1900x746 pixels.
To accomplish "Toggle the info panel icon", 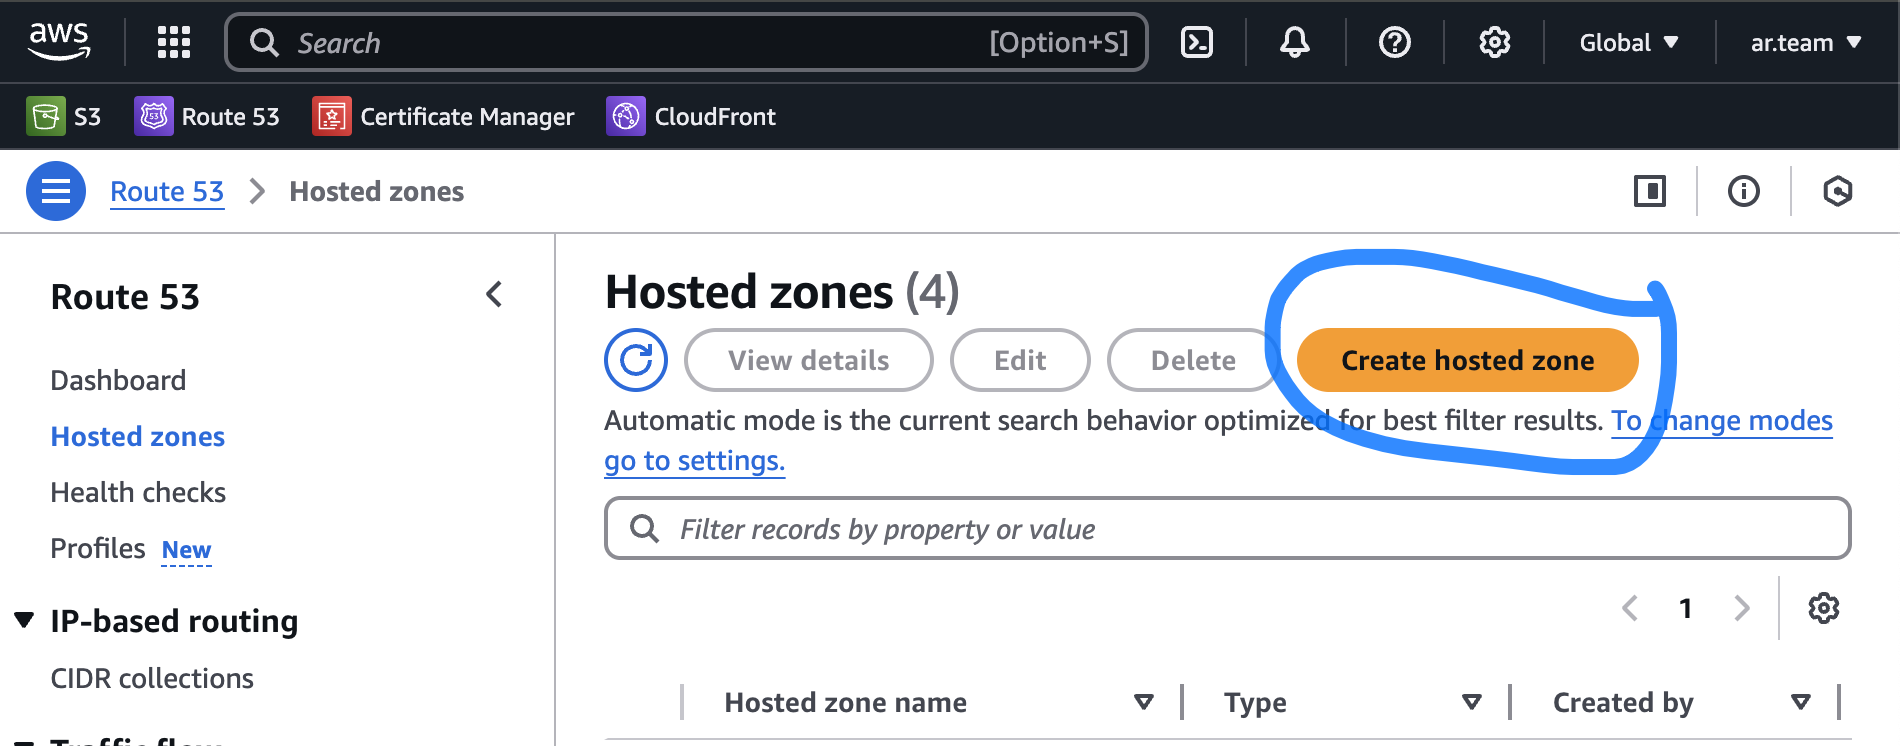I will (x=1744, y=191).
